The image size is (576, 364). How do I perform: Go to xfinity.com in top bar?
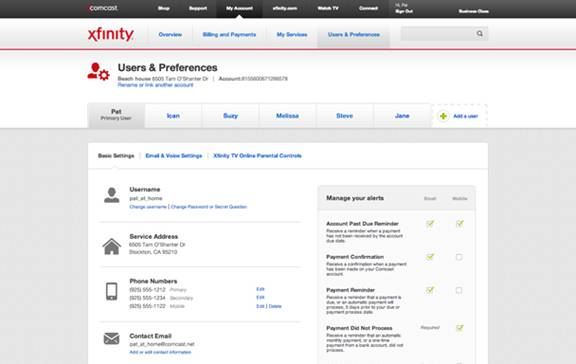pos(285,8)
